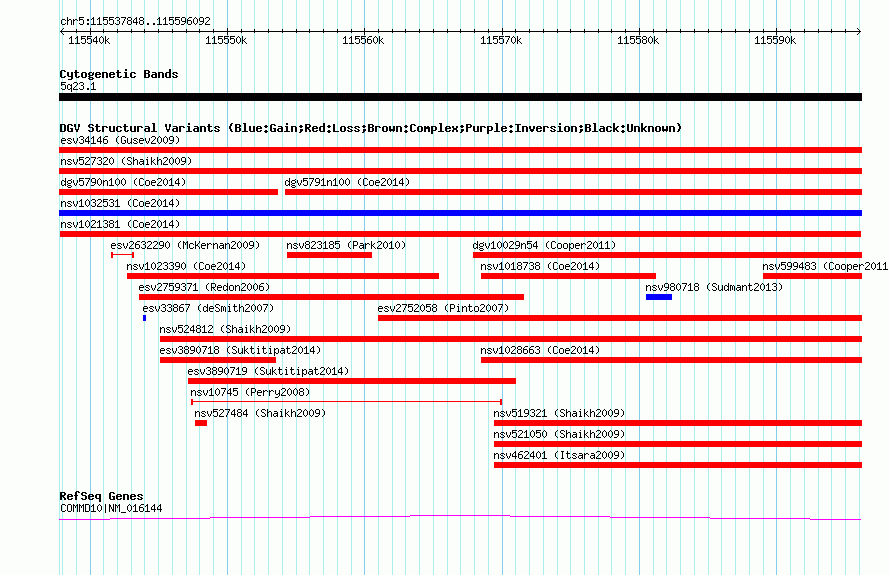Click the esv2632290 (McKernan2009) label

click(185, 245)
